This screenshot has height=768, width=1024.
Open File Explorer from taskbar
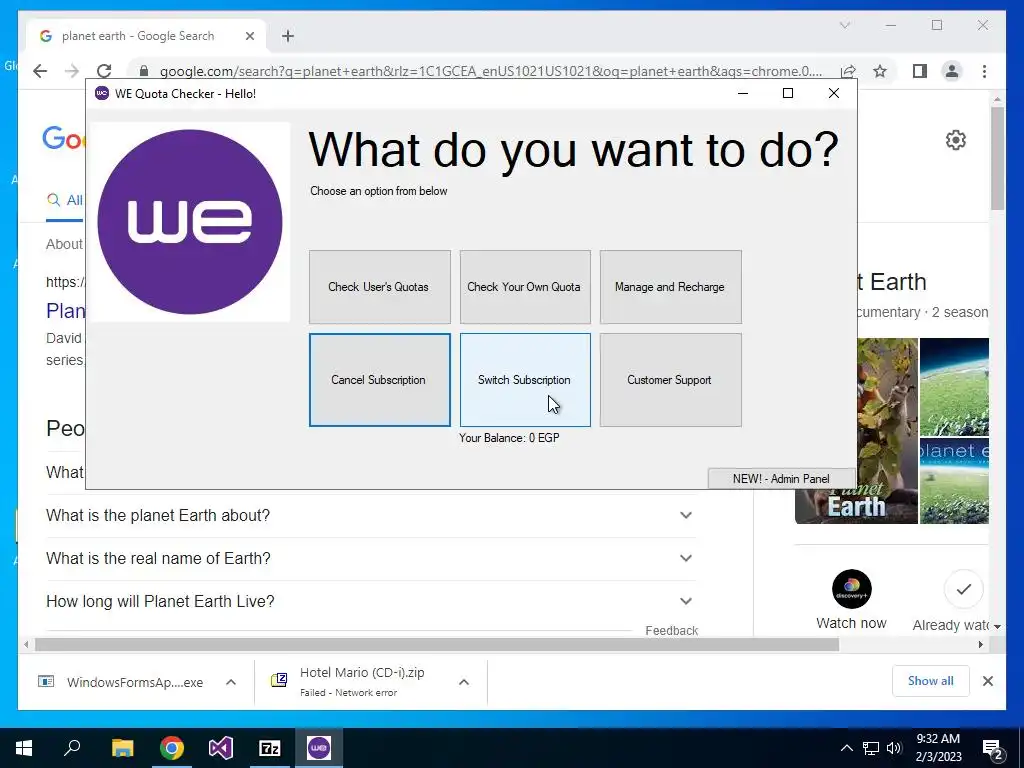(x=122, y=748)
